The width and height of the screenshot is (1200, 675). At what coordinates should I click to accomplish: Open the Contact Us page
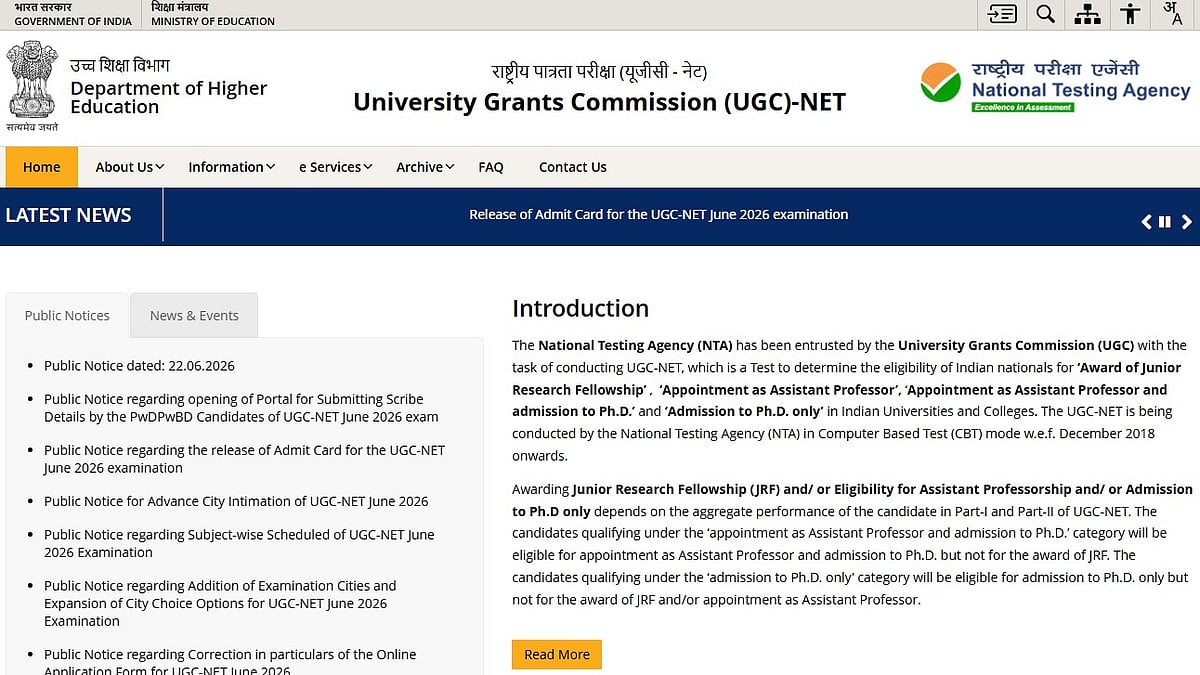tap(573, 167)
